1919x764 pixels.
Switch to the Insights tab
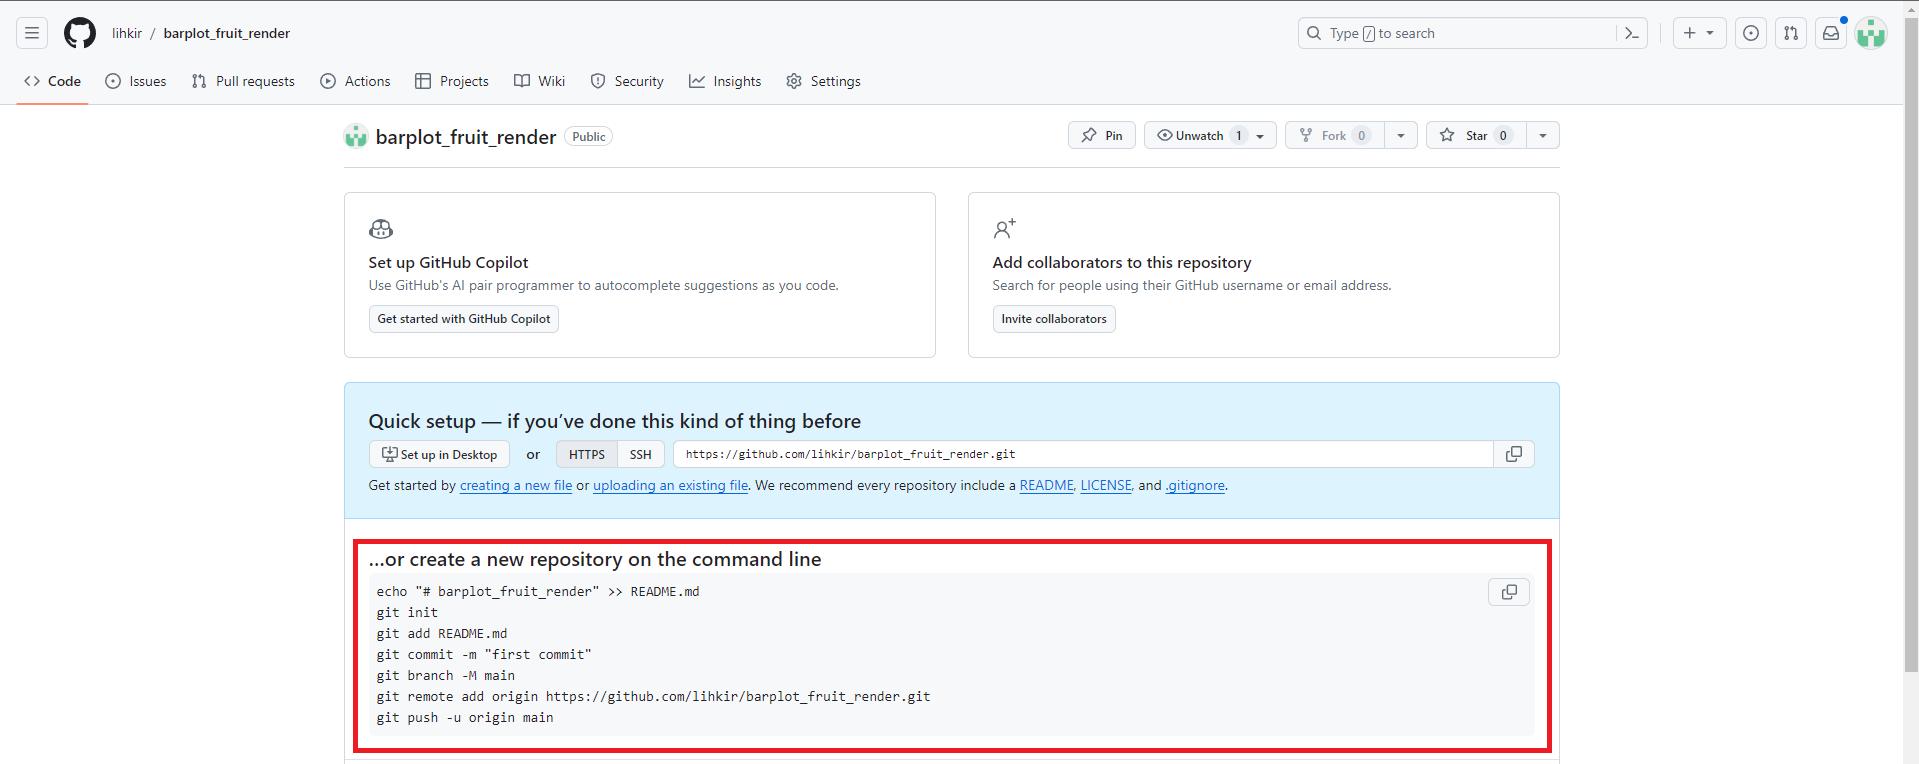pyautogui.click(x=725, y=81)
